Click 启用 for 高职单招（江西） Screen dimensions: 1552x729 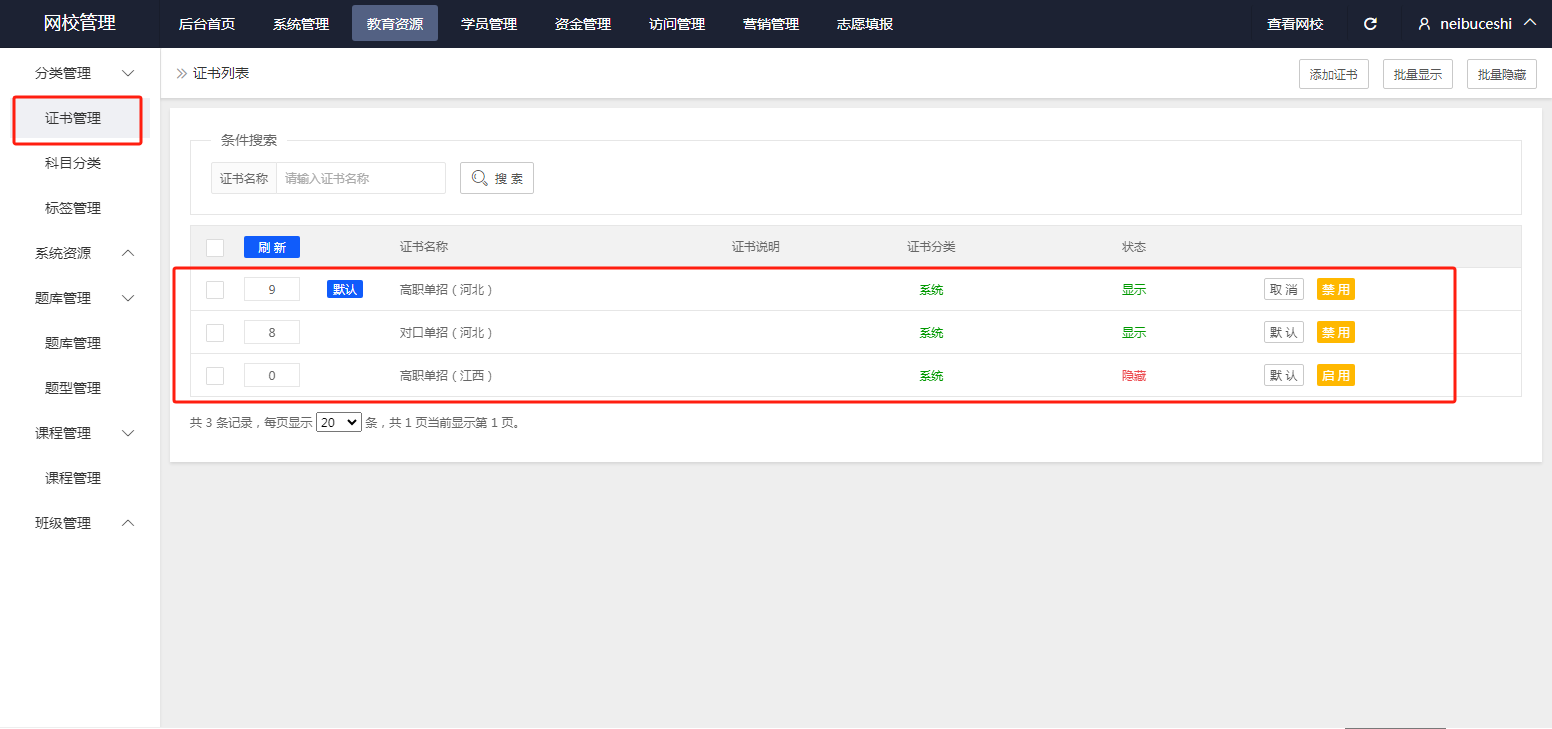[x=1336, y=375]
